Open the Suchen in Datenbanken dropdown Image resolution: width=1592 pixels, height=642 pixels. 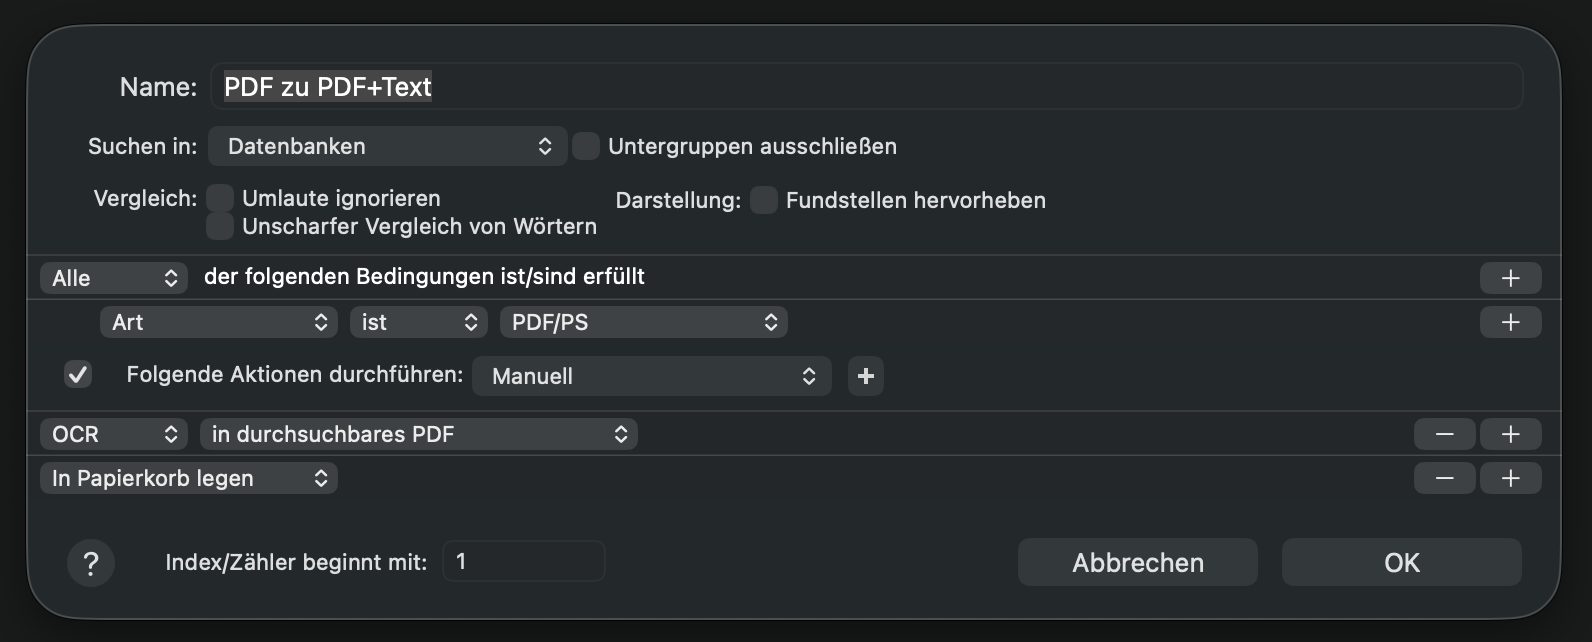[x=387, y=146]
